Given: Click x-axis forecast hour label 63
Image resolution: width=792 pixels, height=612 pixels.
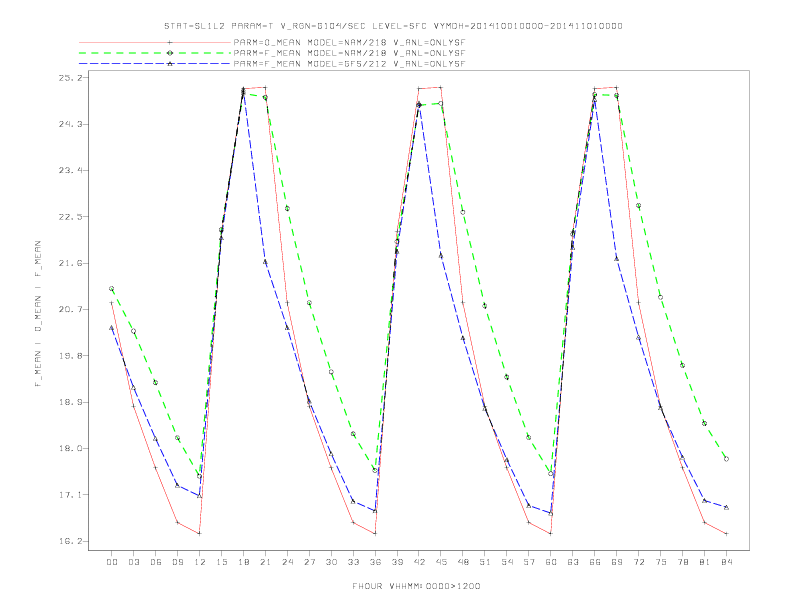Looking at the screenshot, I should click(573, 562).
